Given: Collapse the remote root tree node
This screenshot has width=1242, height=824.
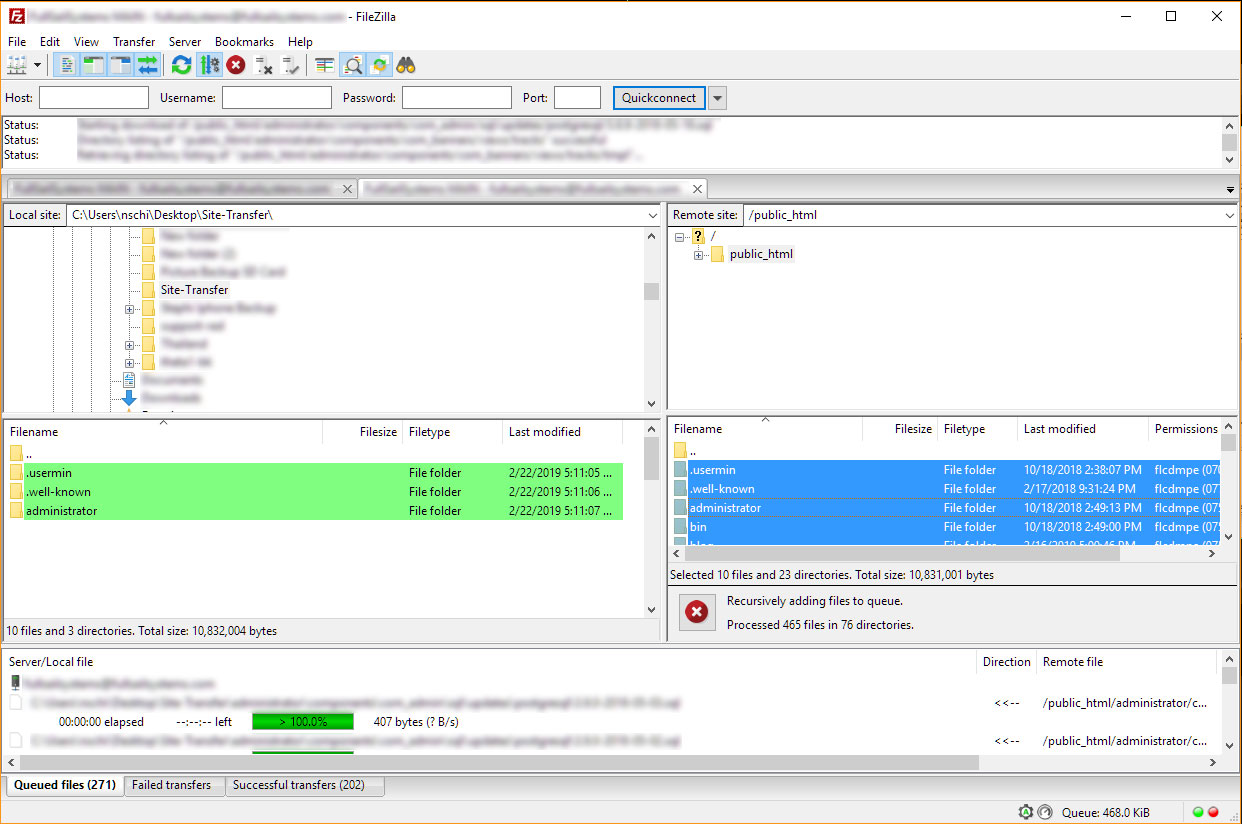Looking at the screenshot, I should [680, 237].
